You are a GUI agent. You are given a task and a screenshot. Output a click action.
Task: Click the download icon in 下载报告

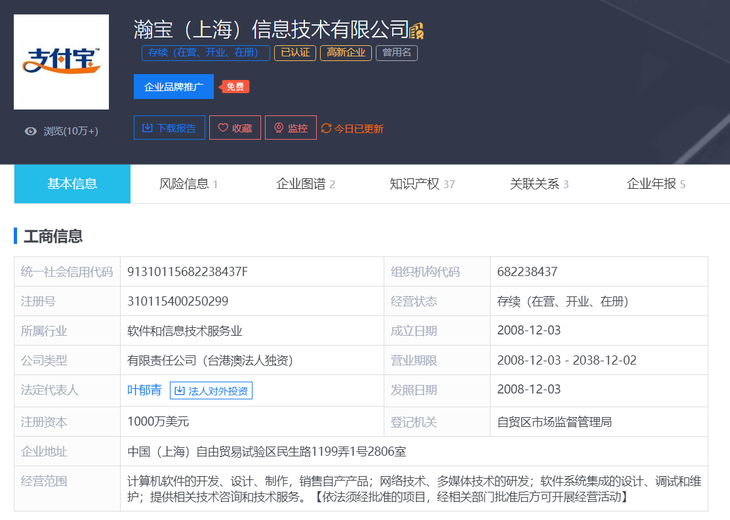coord(147,128)
